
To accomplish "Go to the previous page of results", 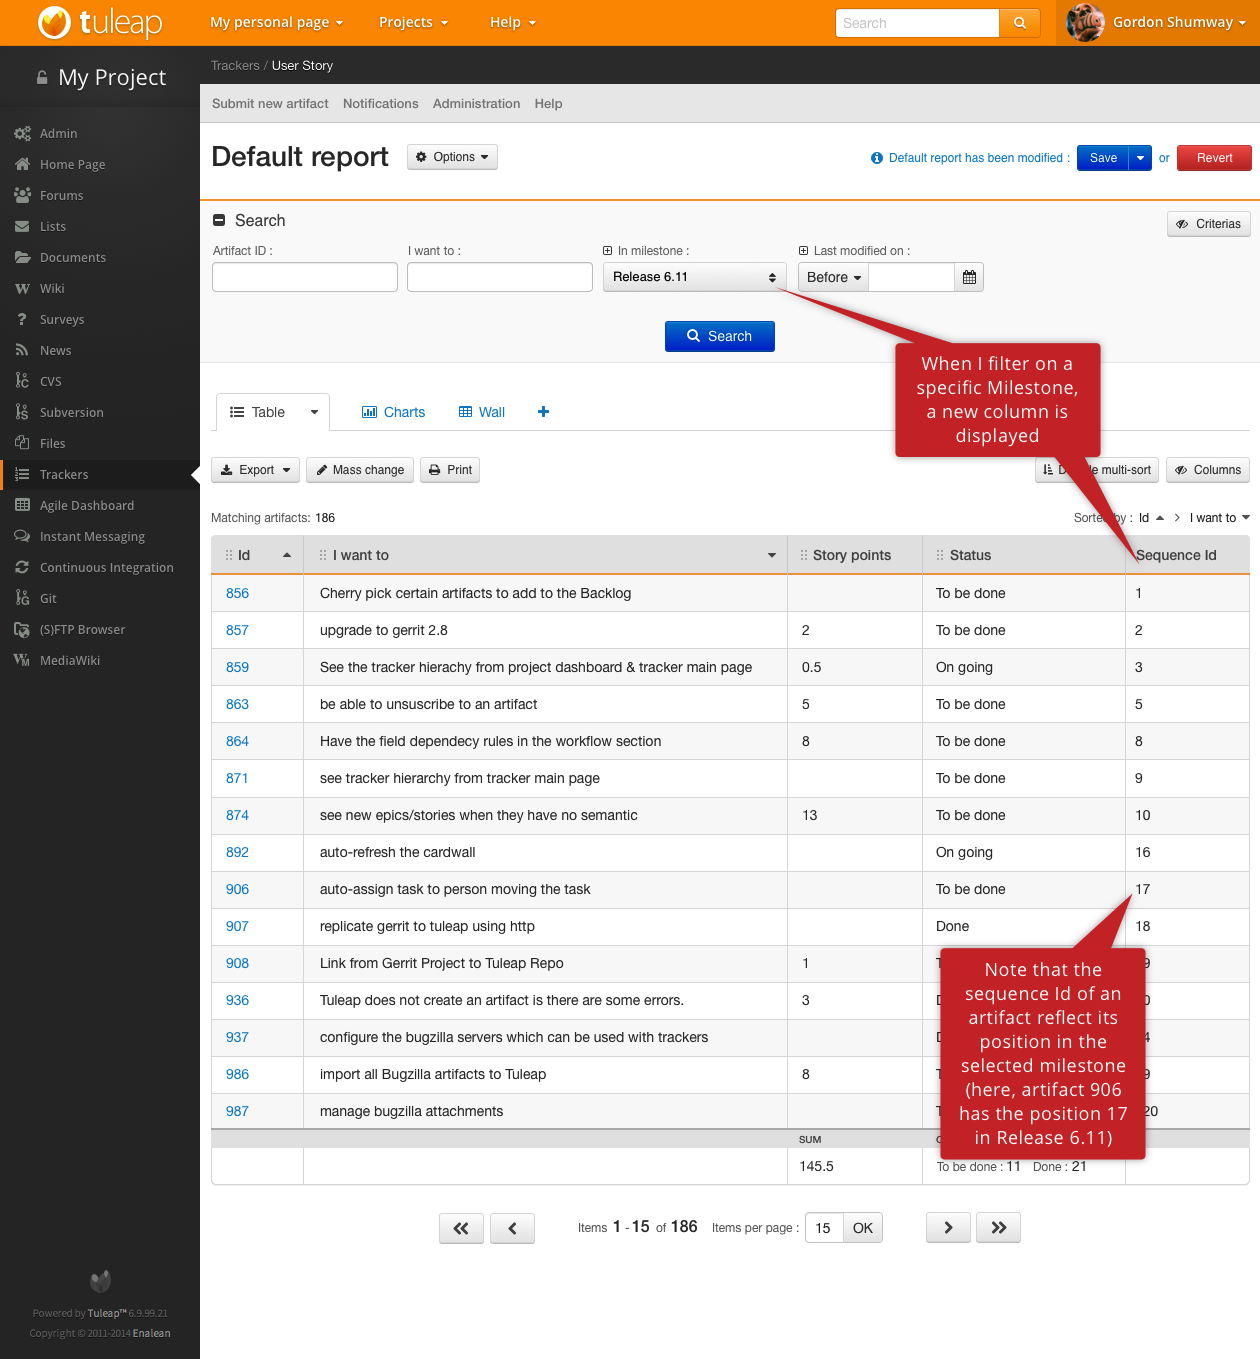I will click(x=512, y=1228).
